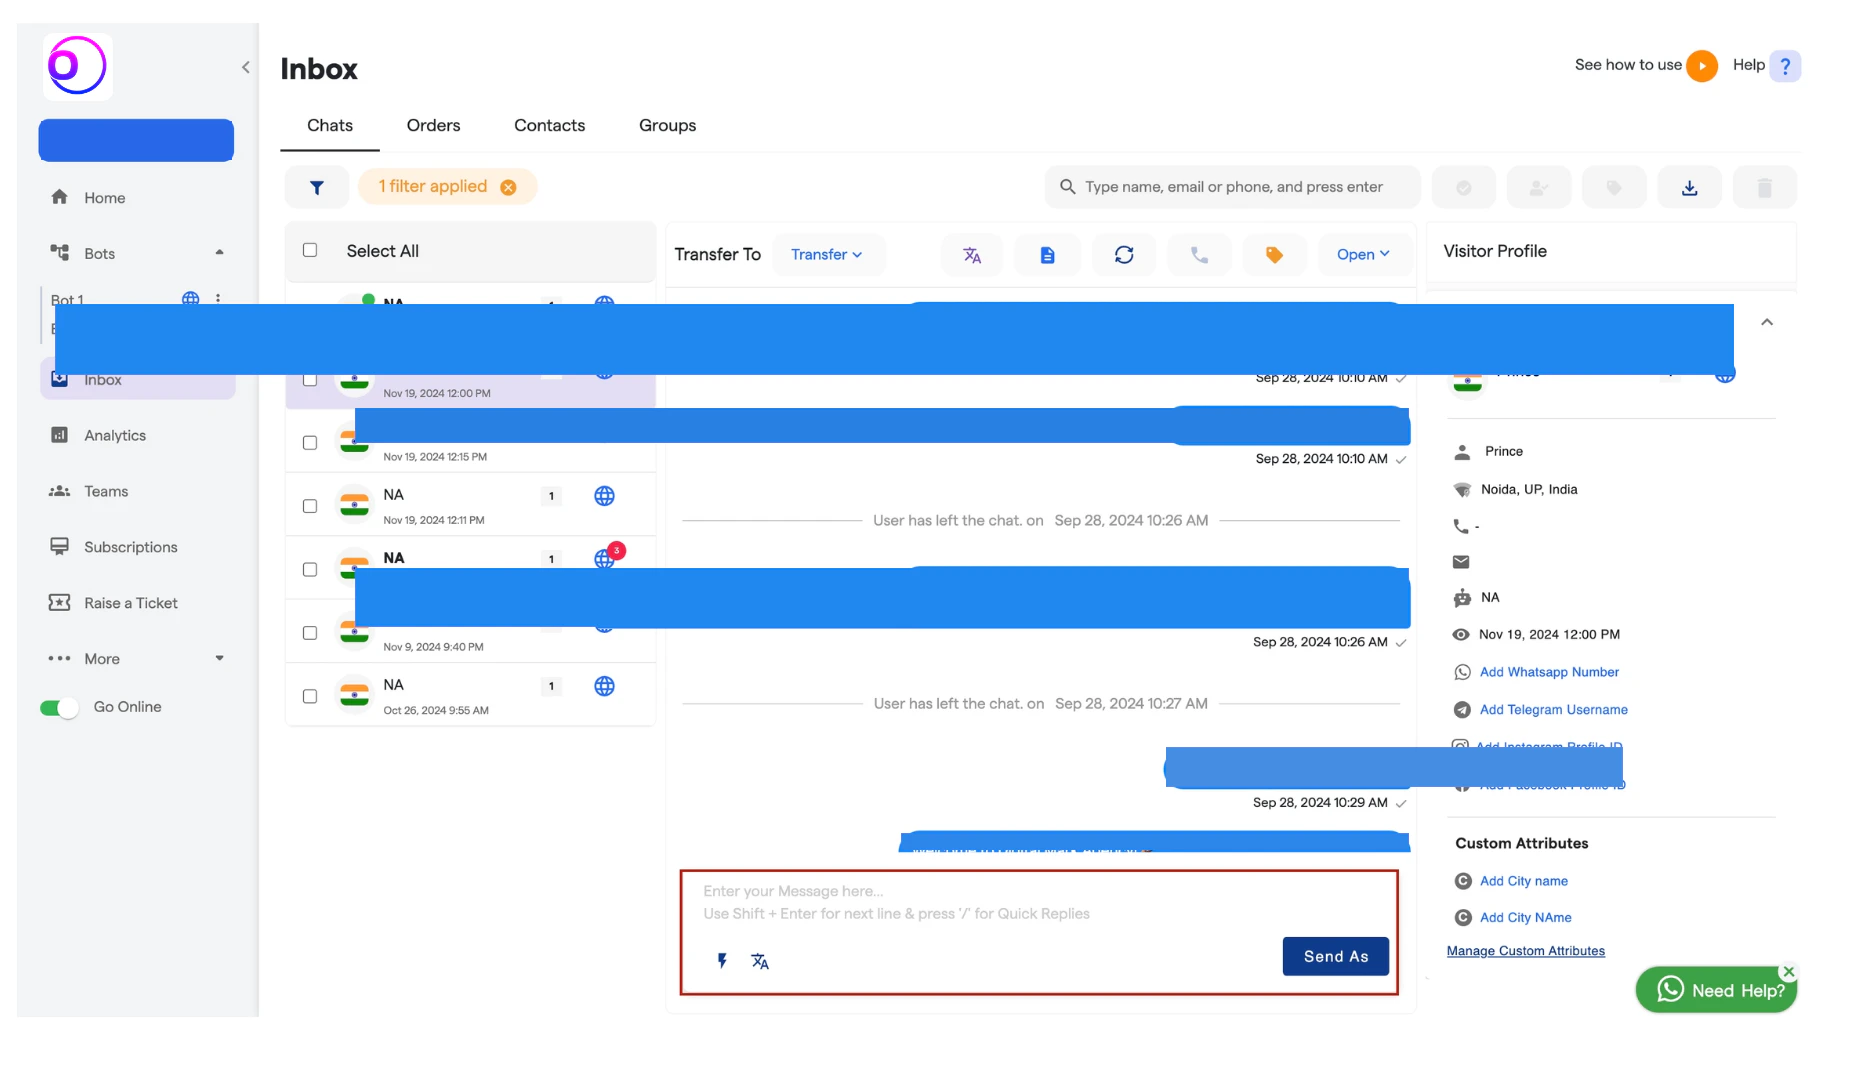The height and width of the screenshot is (1080, 1866).
Task: Open the Transfer dropdown
Action: click(x=826, y=255)
